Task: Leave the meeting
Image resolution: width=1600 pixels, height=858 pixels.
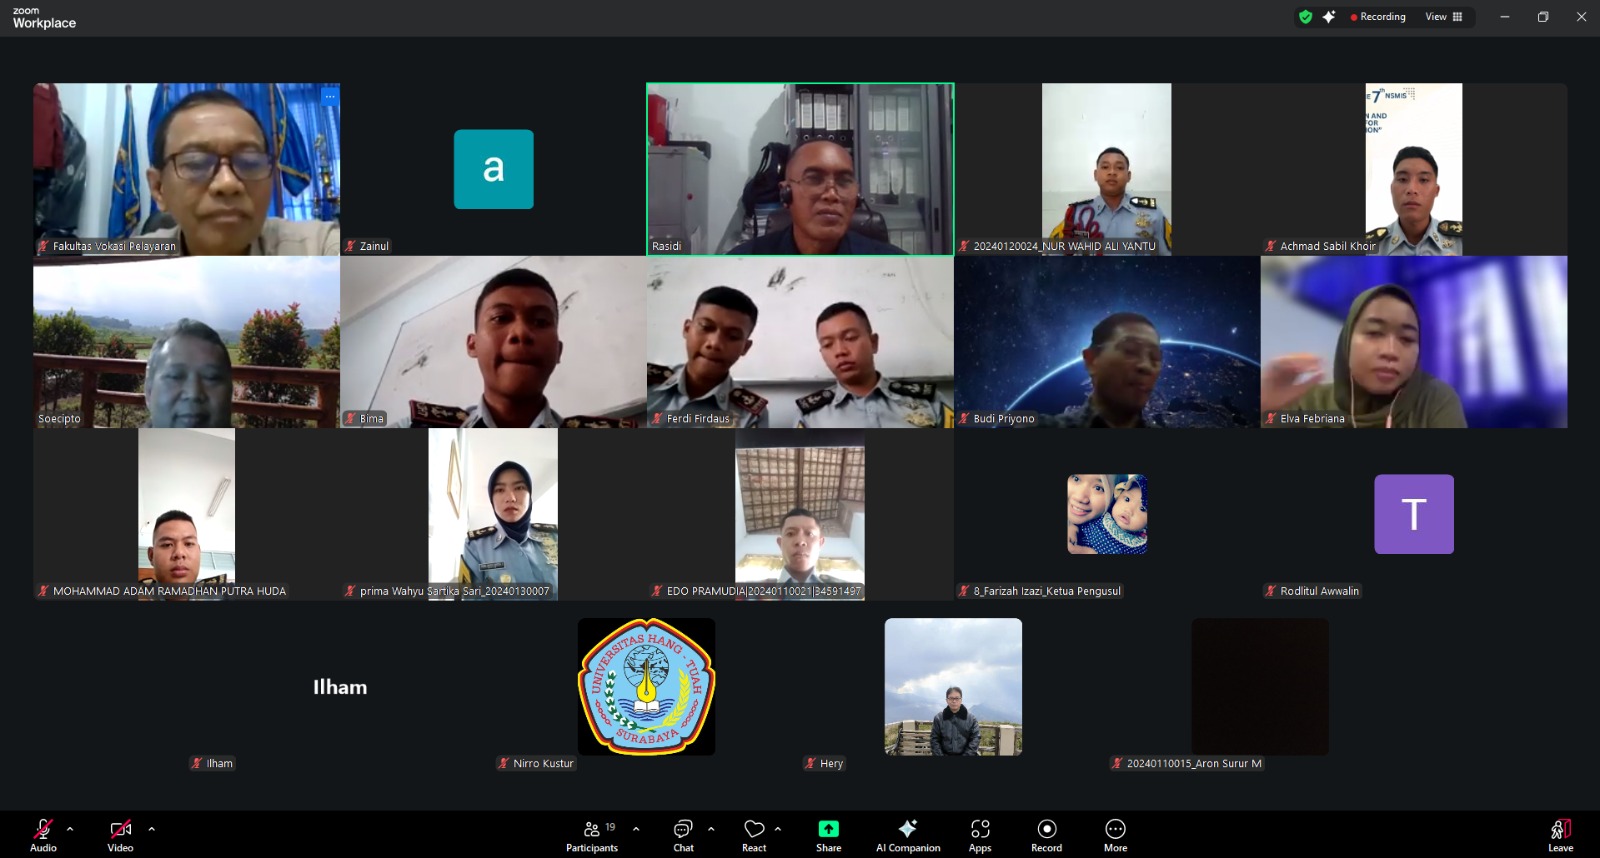Action: [x=1560, y=834]
